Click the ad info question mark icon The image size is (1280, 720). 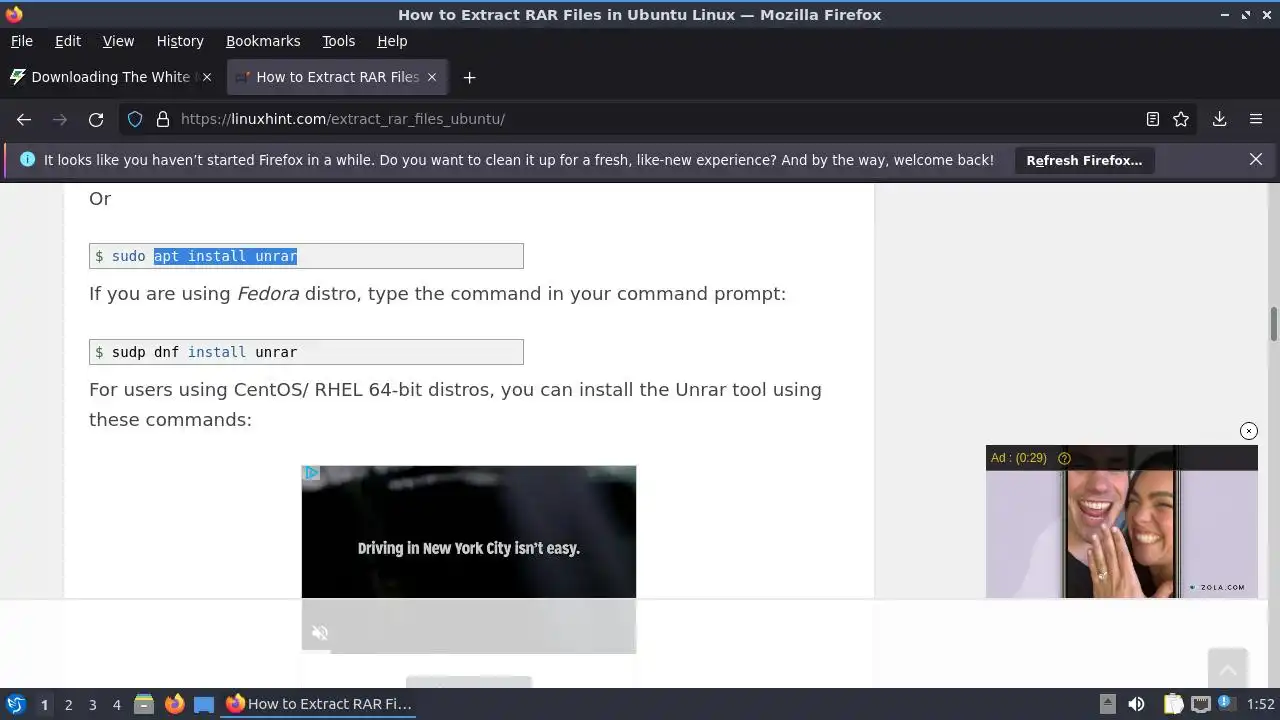(1064, 458)
